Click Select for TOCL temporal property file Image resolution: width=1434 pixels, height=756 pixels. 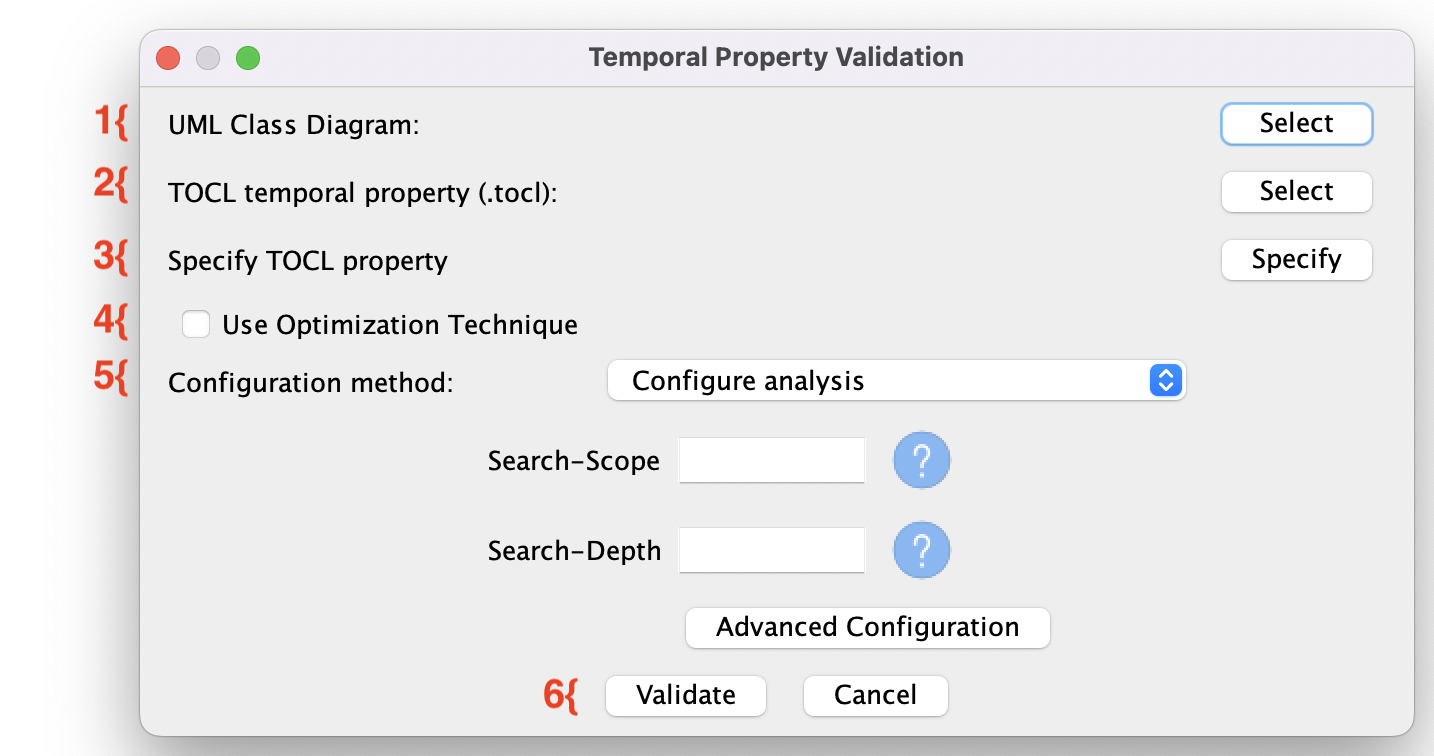1296,192
